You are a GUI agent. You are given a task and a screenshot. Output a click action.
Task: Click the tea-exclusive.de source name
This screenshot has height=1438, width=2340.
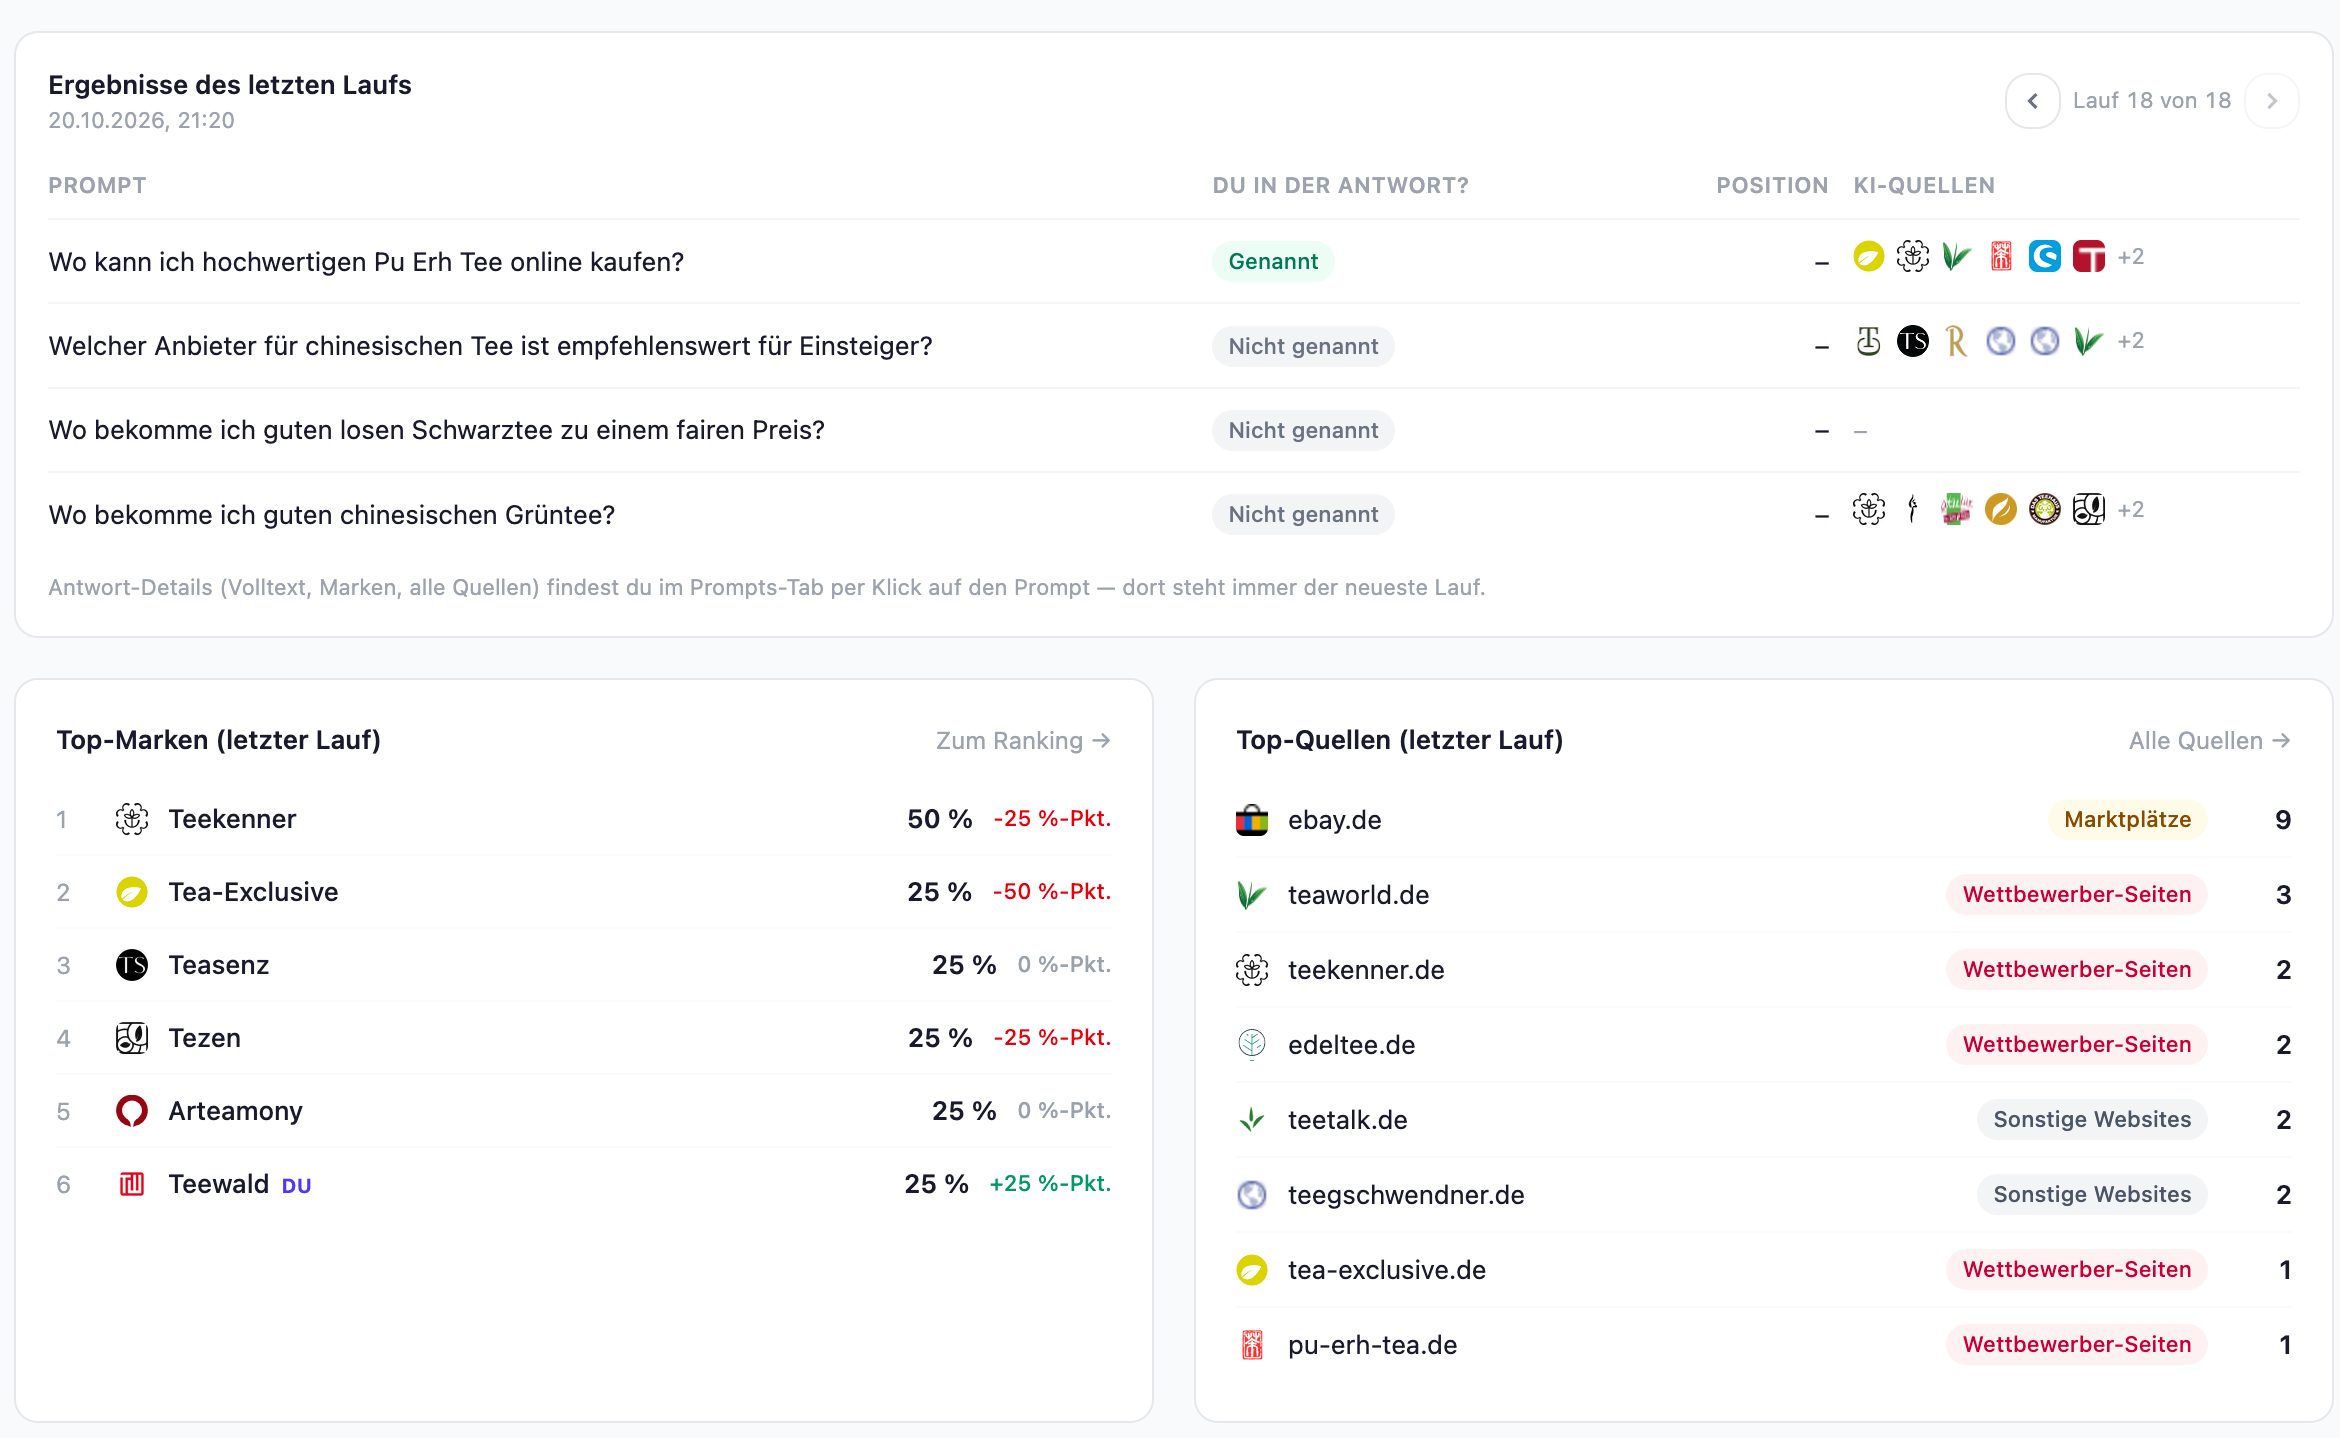1387,1270
